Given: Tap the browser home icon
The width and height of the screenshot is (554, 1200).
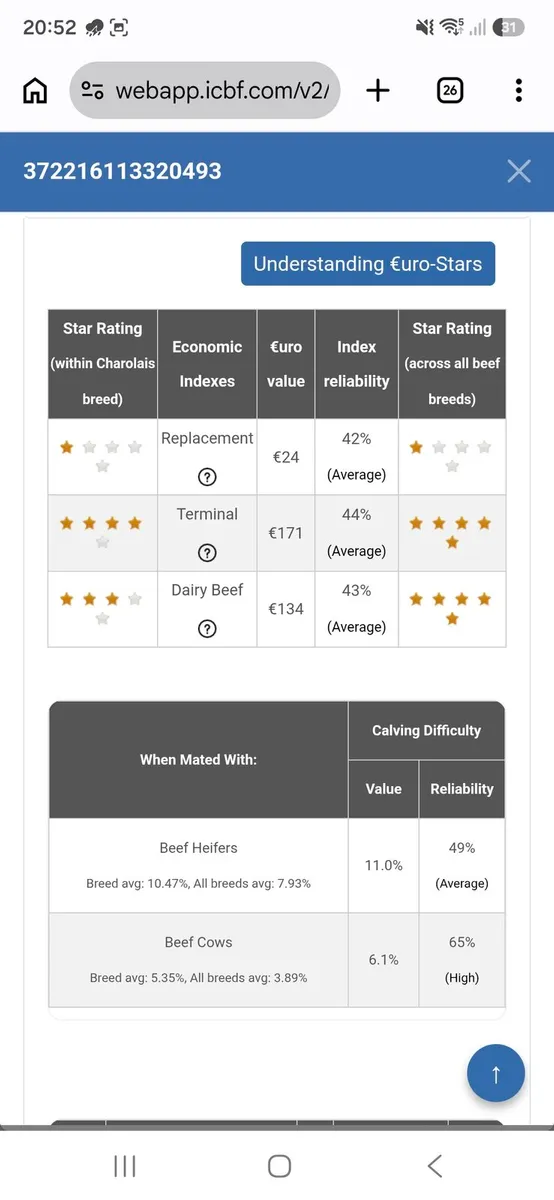Looking at the screenshot, I should pyautogui.click(x=35, y=91).
